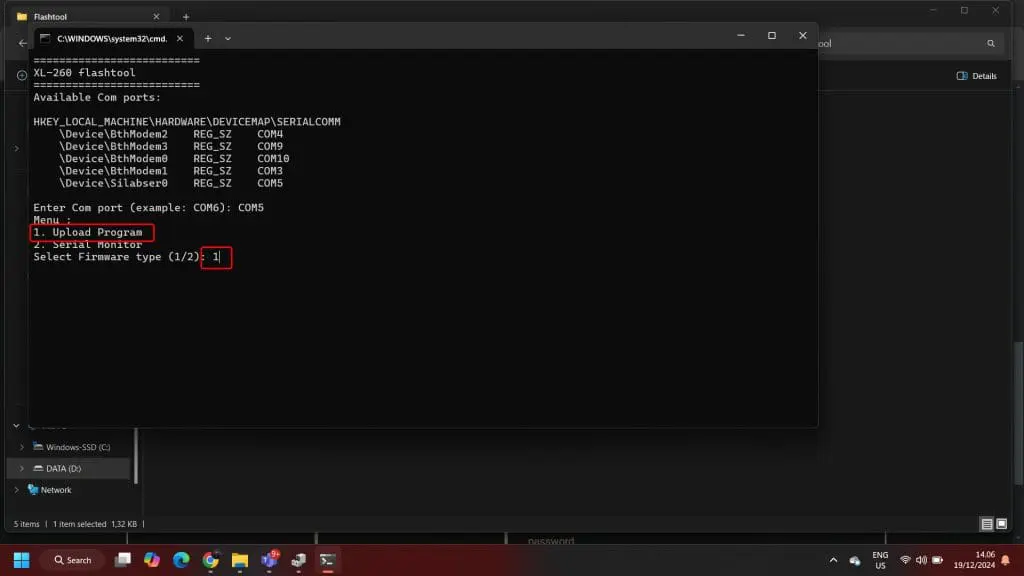
Task: Open the Windows Start menu
Action: [x=21, y=560]
